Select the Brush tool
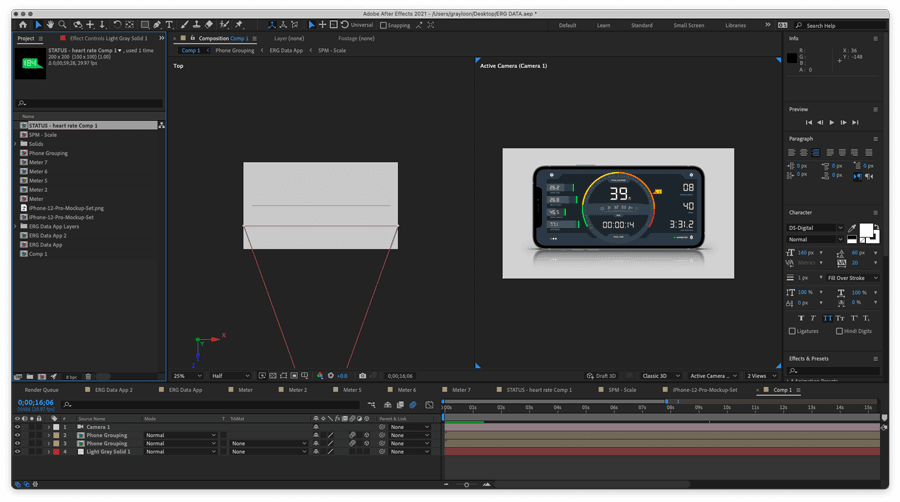Screen dimensions: 900x502 point(184,25)
